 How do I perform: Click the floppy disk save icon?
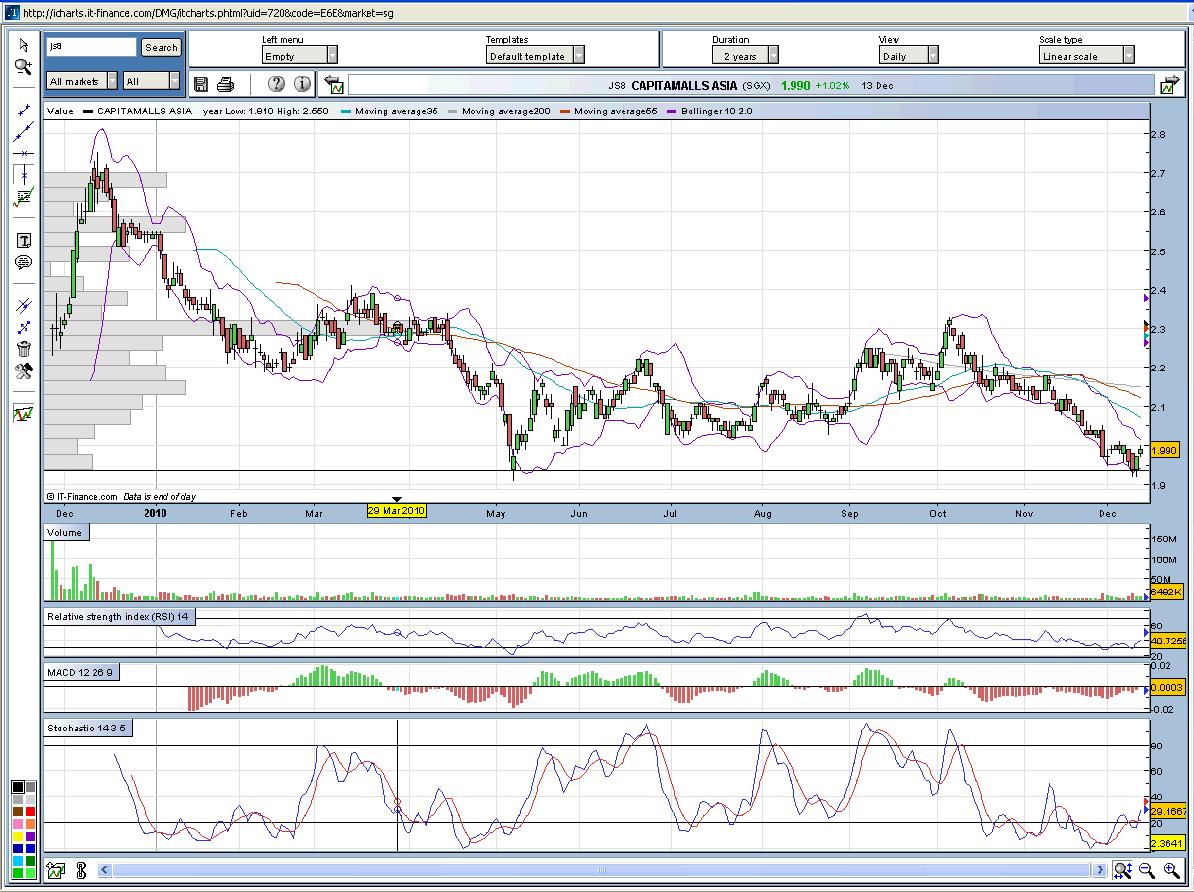[x=201, y=85]
